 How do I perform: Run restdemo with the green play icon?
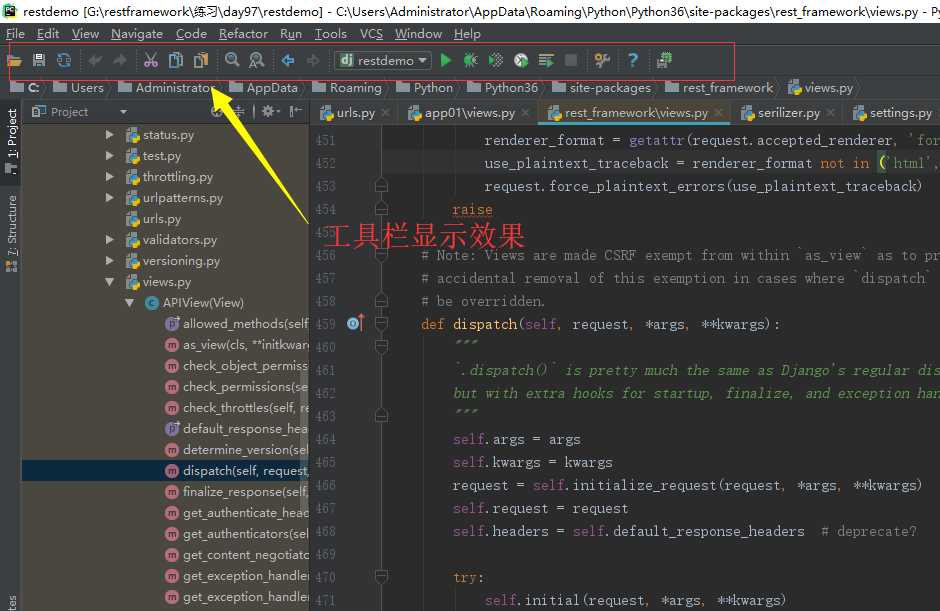click(x=445, y=60)
